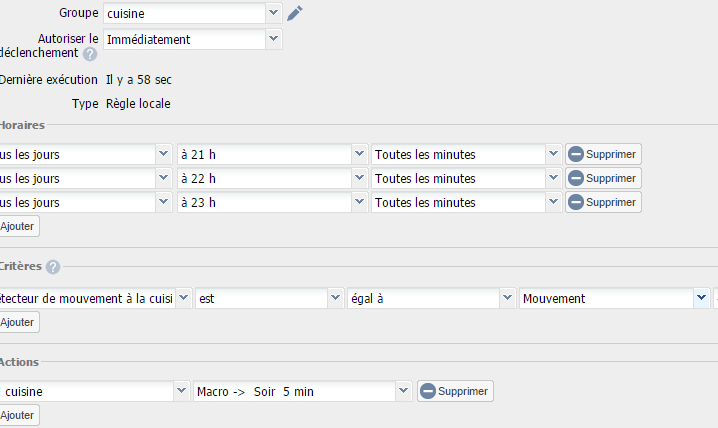Open motion detector device criteria dropdown
Viewport: 718px width, 428px height.
pyautogui.click(x=184, y=298)
